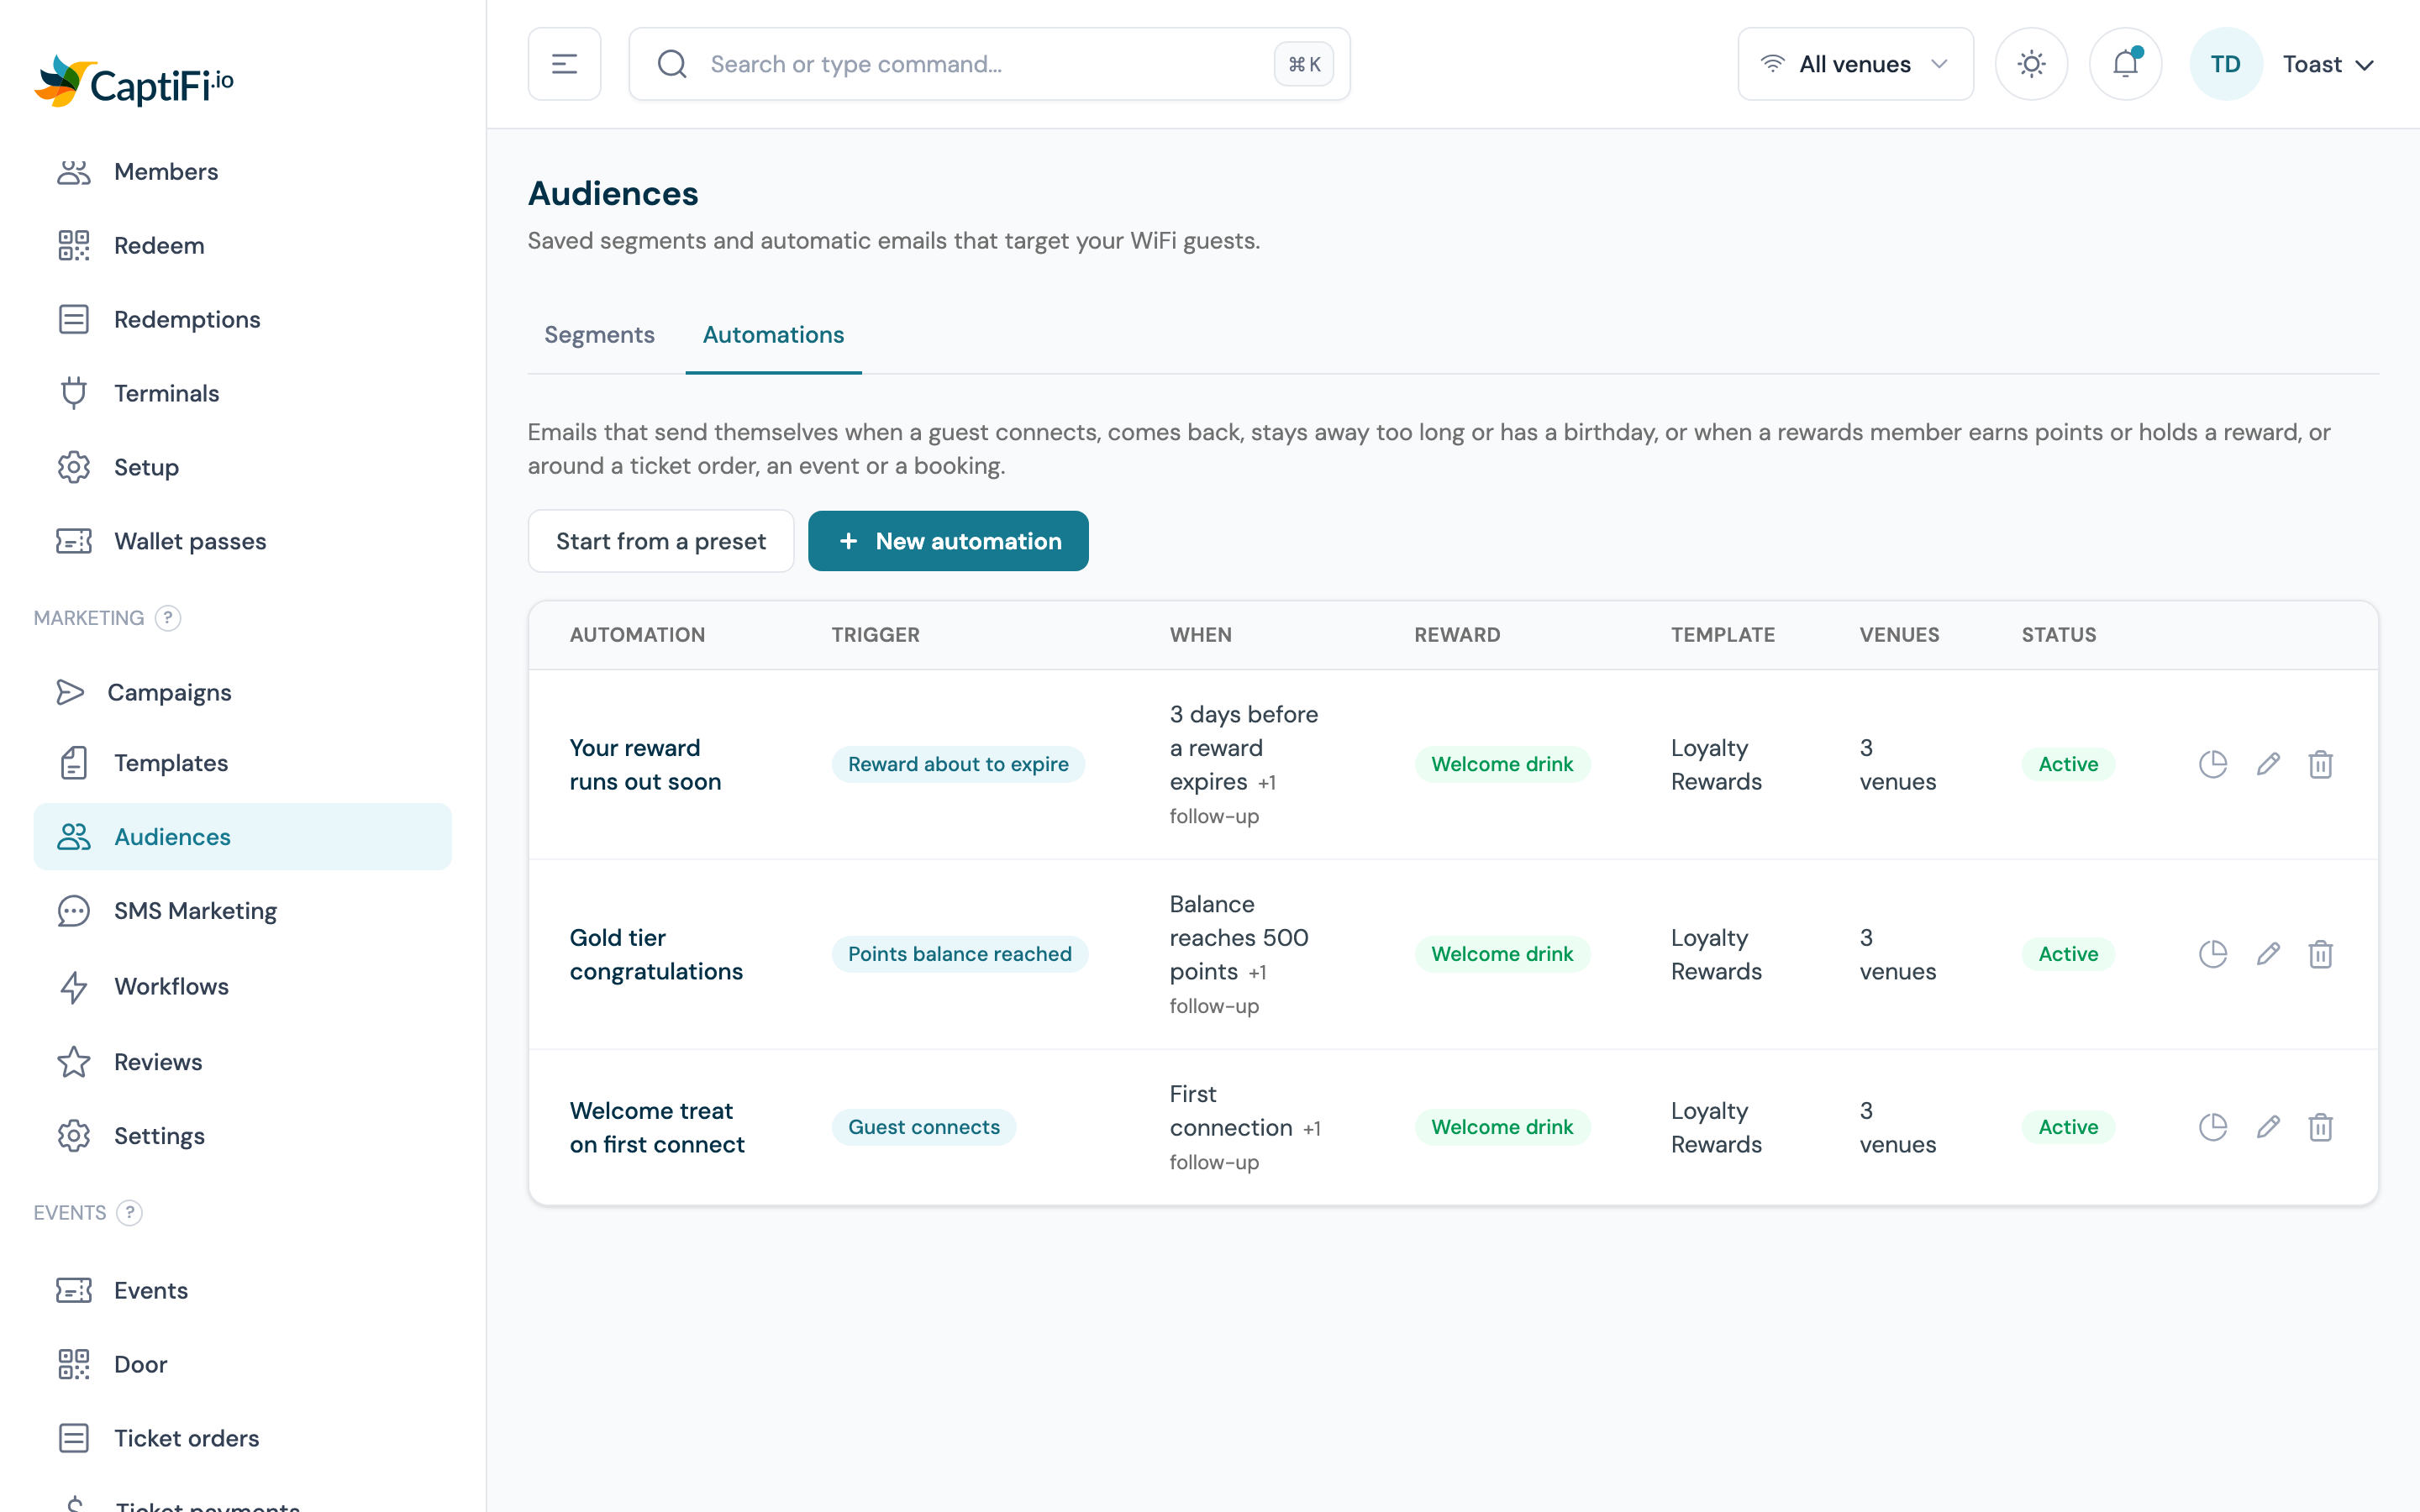Viewport: 2420px width, 1512px height.
Task: Edit Your reward runs out soon automation
Action: pyautogui.click(x=2268, y=764)
